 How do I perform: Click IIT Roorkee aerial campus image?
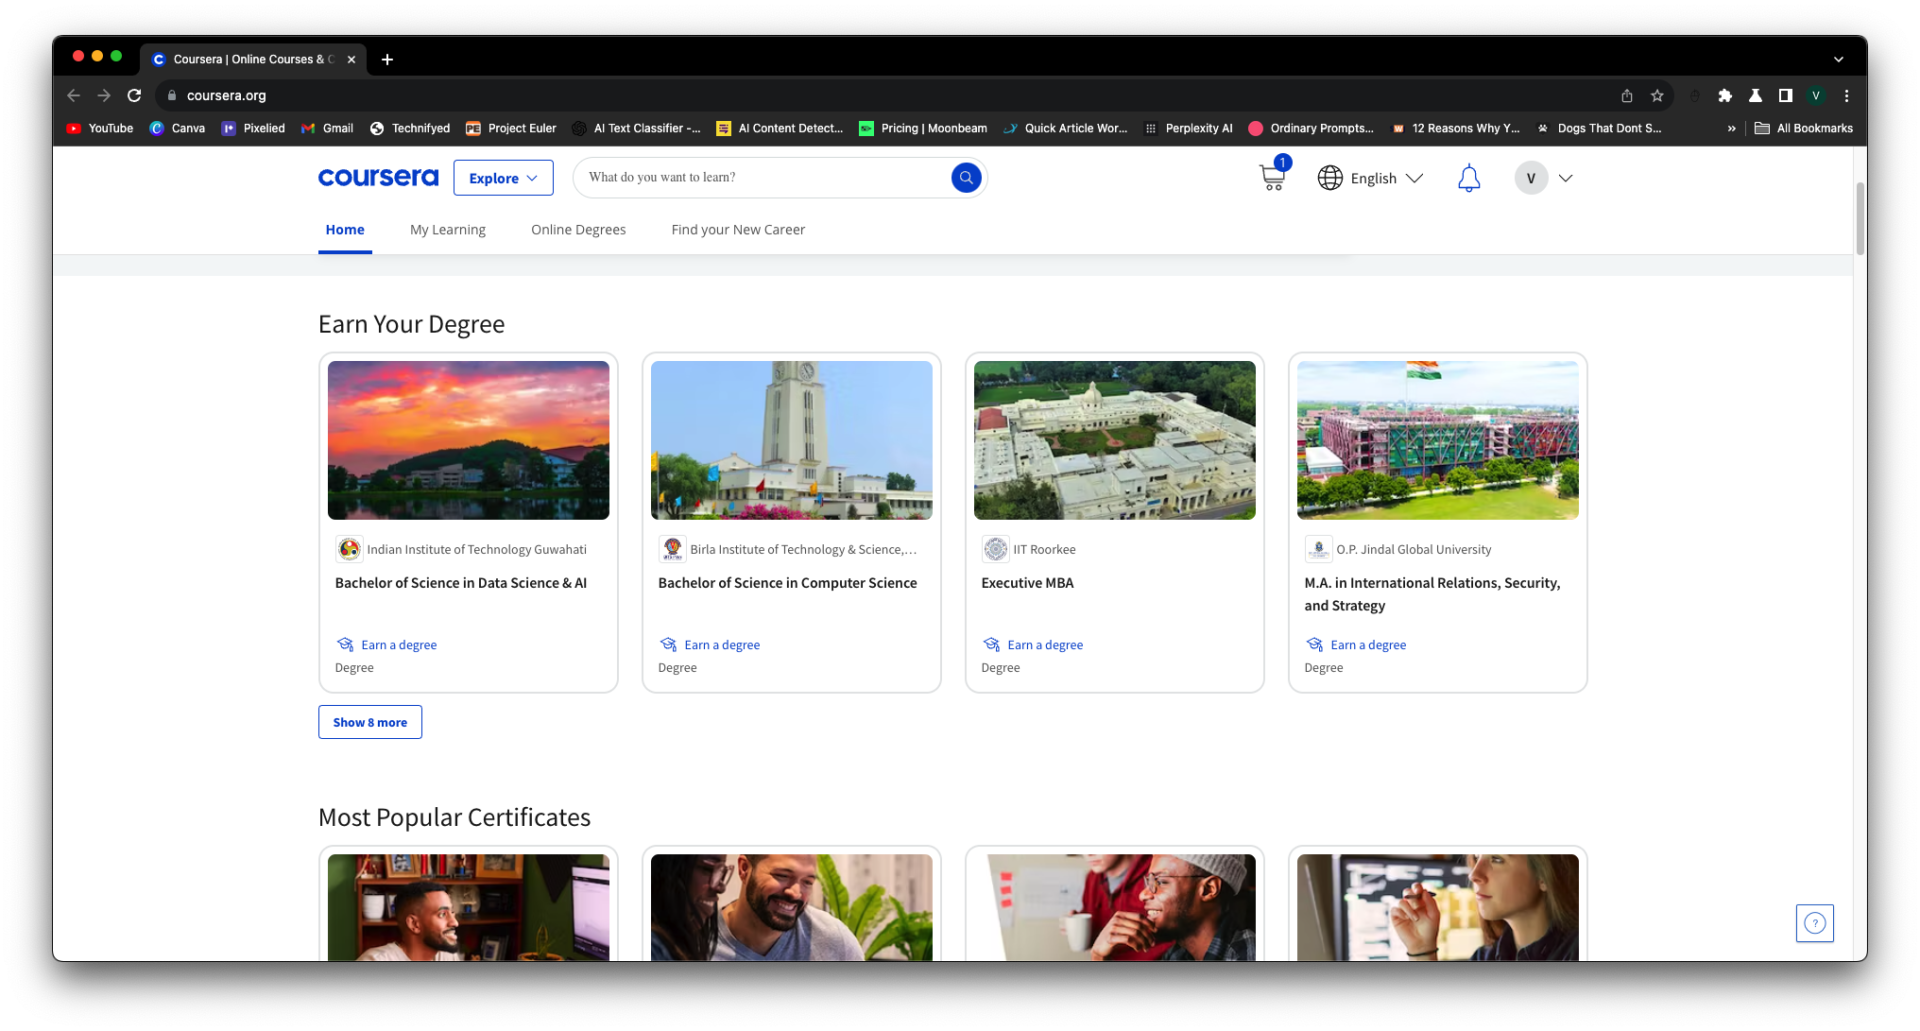(x=1114, y=440)
